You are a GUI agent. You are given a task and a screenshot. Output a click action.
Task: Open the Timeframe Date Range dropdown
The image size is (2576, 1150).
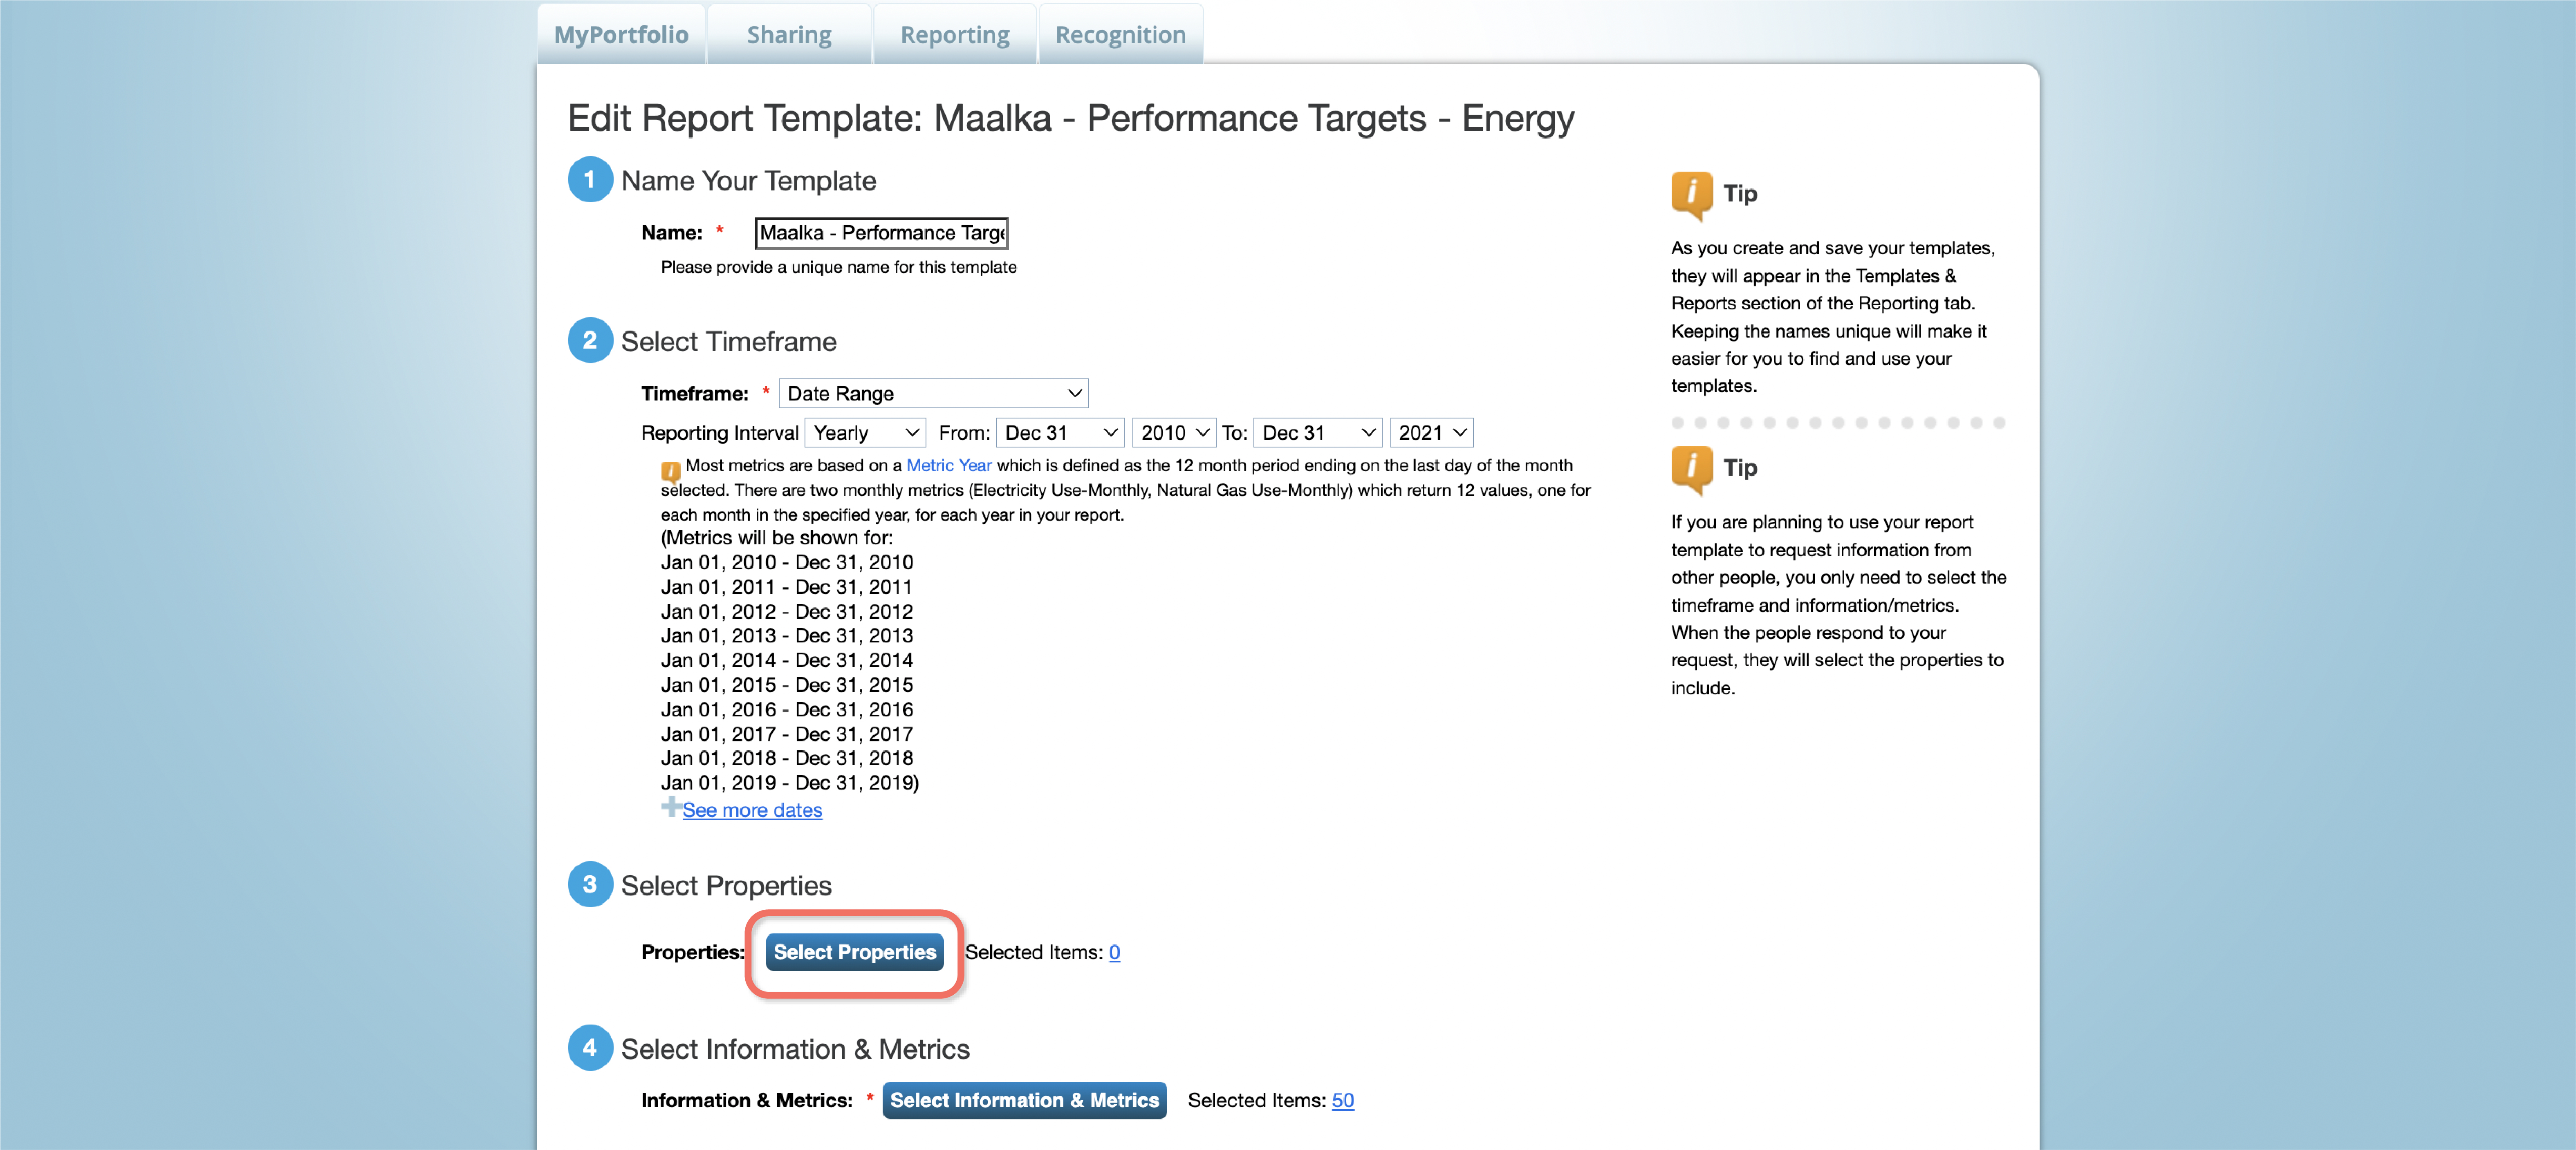click(933, 393)
